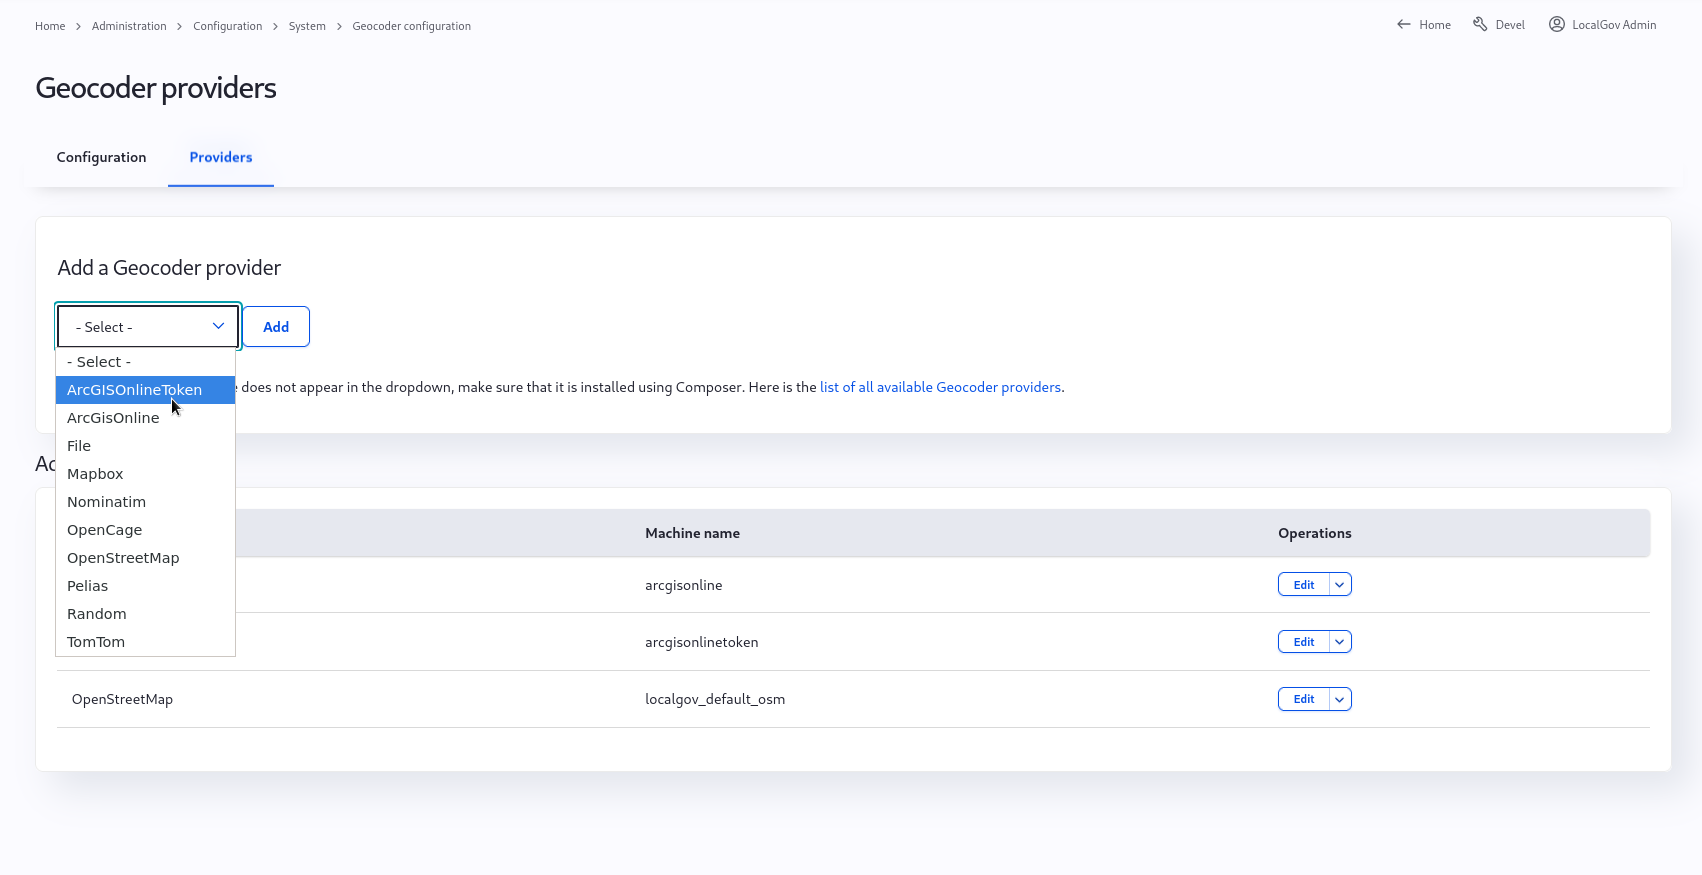Click the Add a Geocoder provider heading

pos(169,267)
